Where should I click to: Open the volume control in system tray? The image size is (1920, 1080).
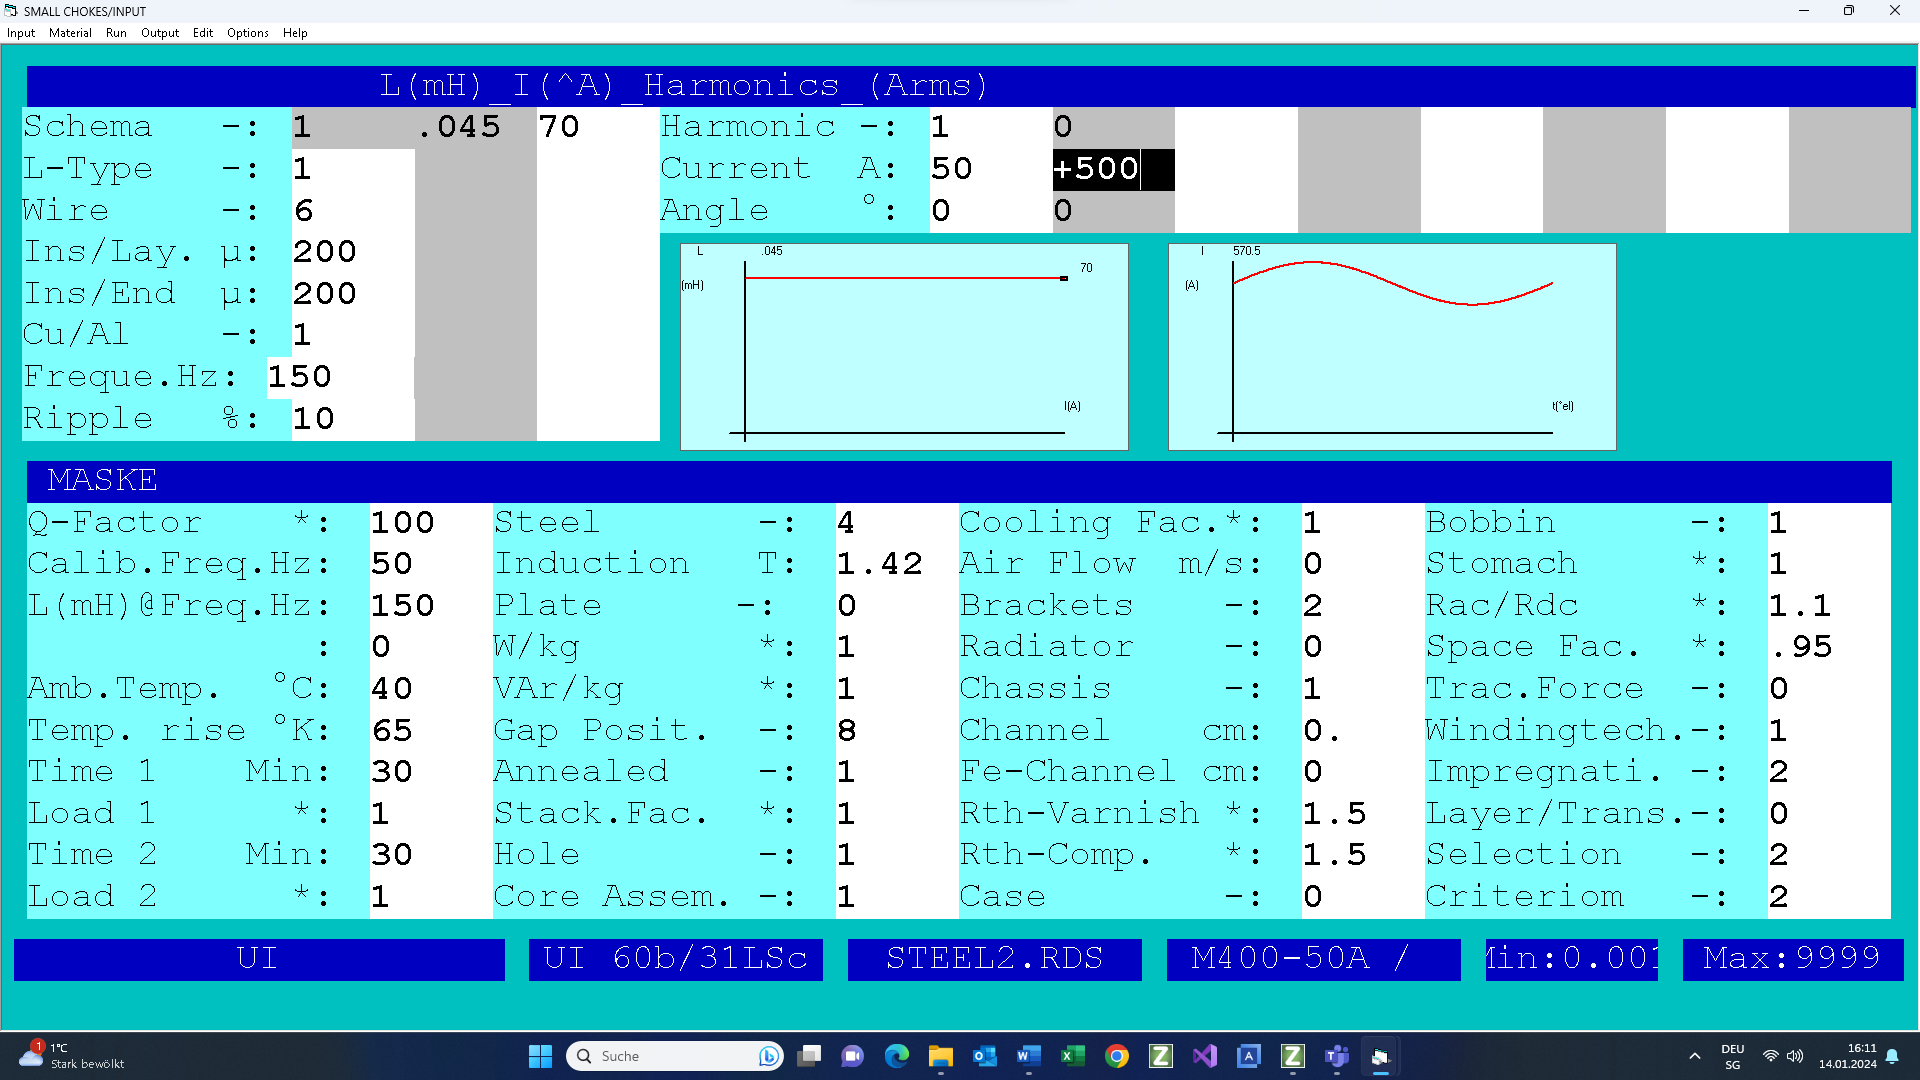tap(1795, 1056)
